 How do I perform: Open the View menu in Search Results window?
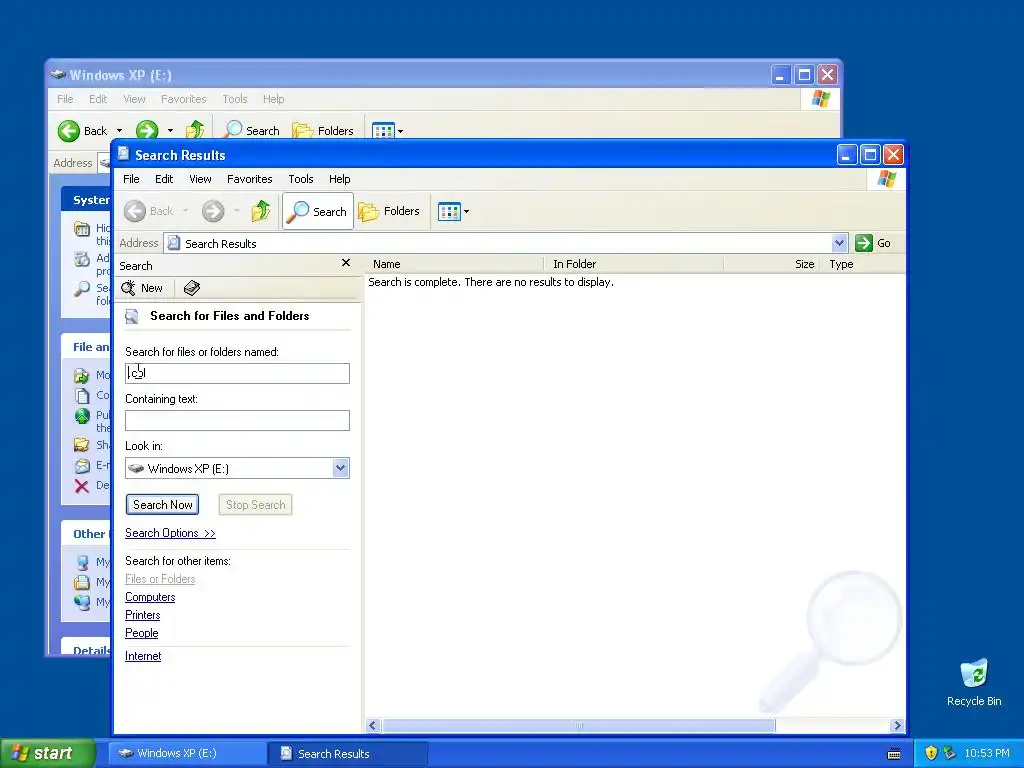(200, 179)
